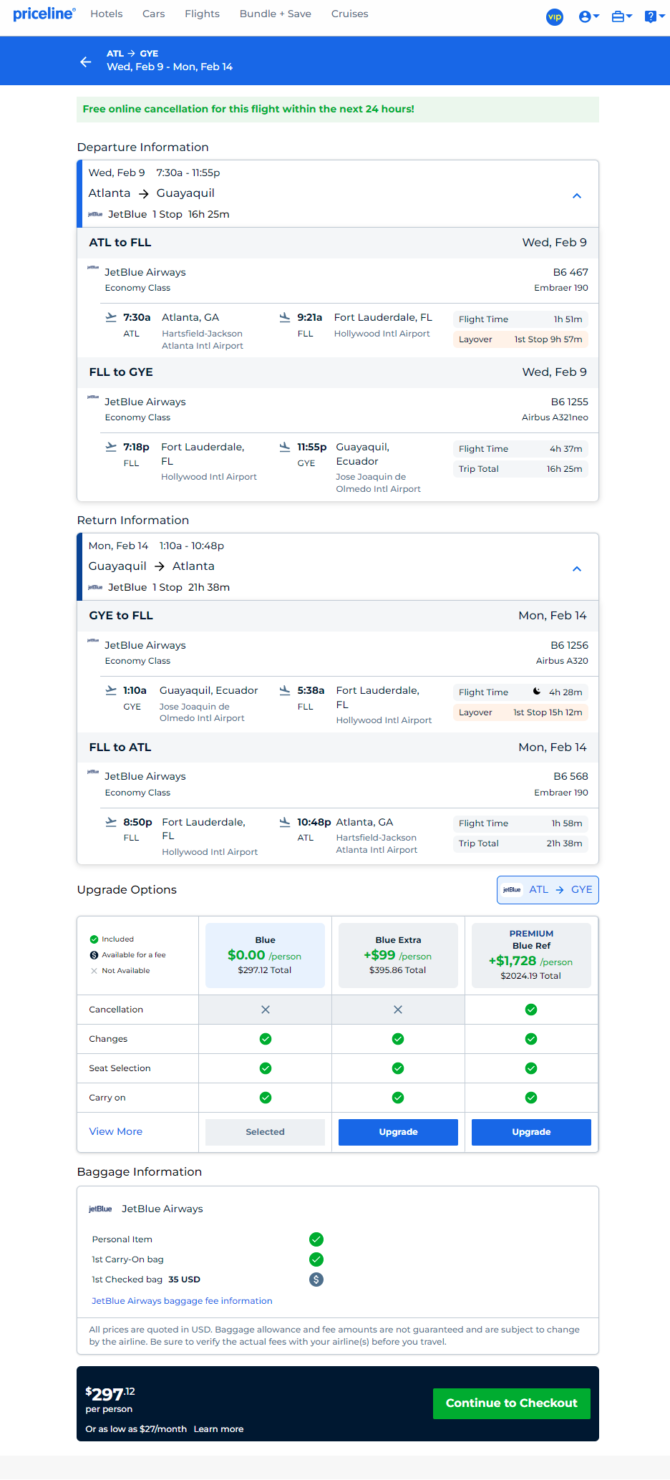Open the Hotels tab

[106, 14]
